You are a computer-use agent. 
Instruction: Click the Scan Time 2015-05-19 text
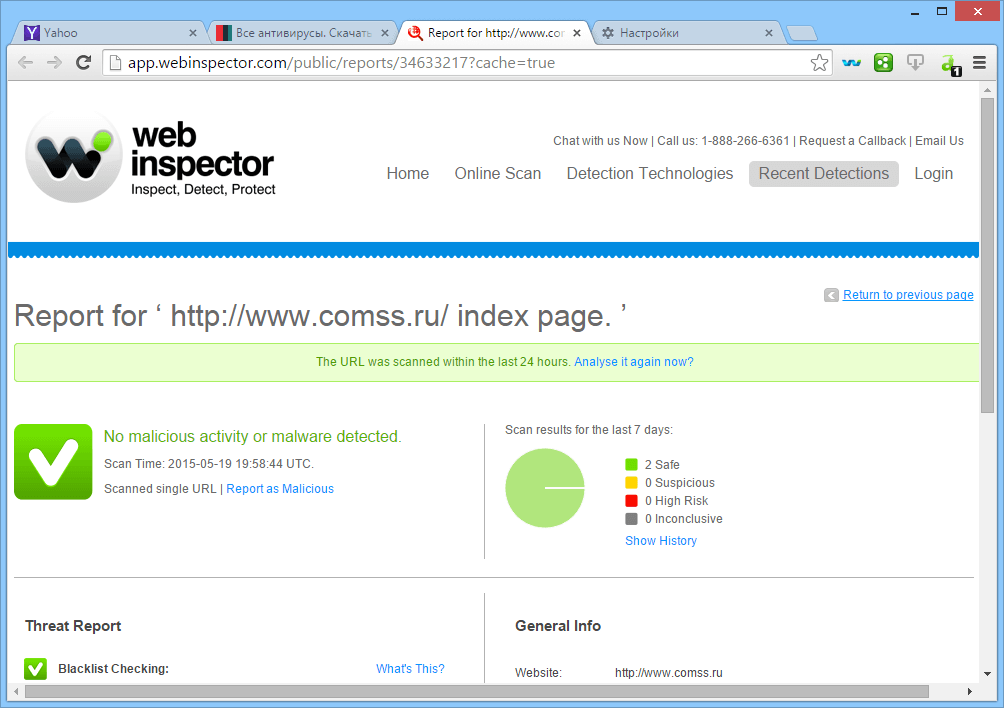pos(209,464)
